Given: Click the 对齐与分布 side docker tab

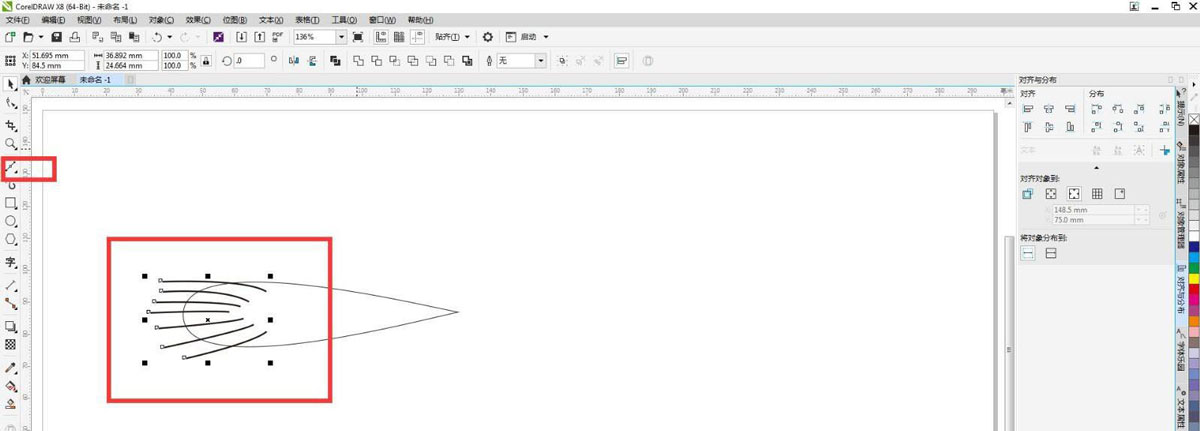Looking at the screenshot, I should click(x=1181, y=285).
